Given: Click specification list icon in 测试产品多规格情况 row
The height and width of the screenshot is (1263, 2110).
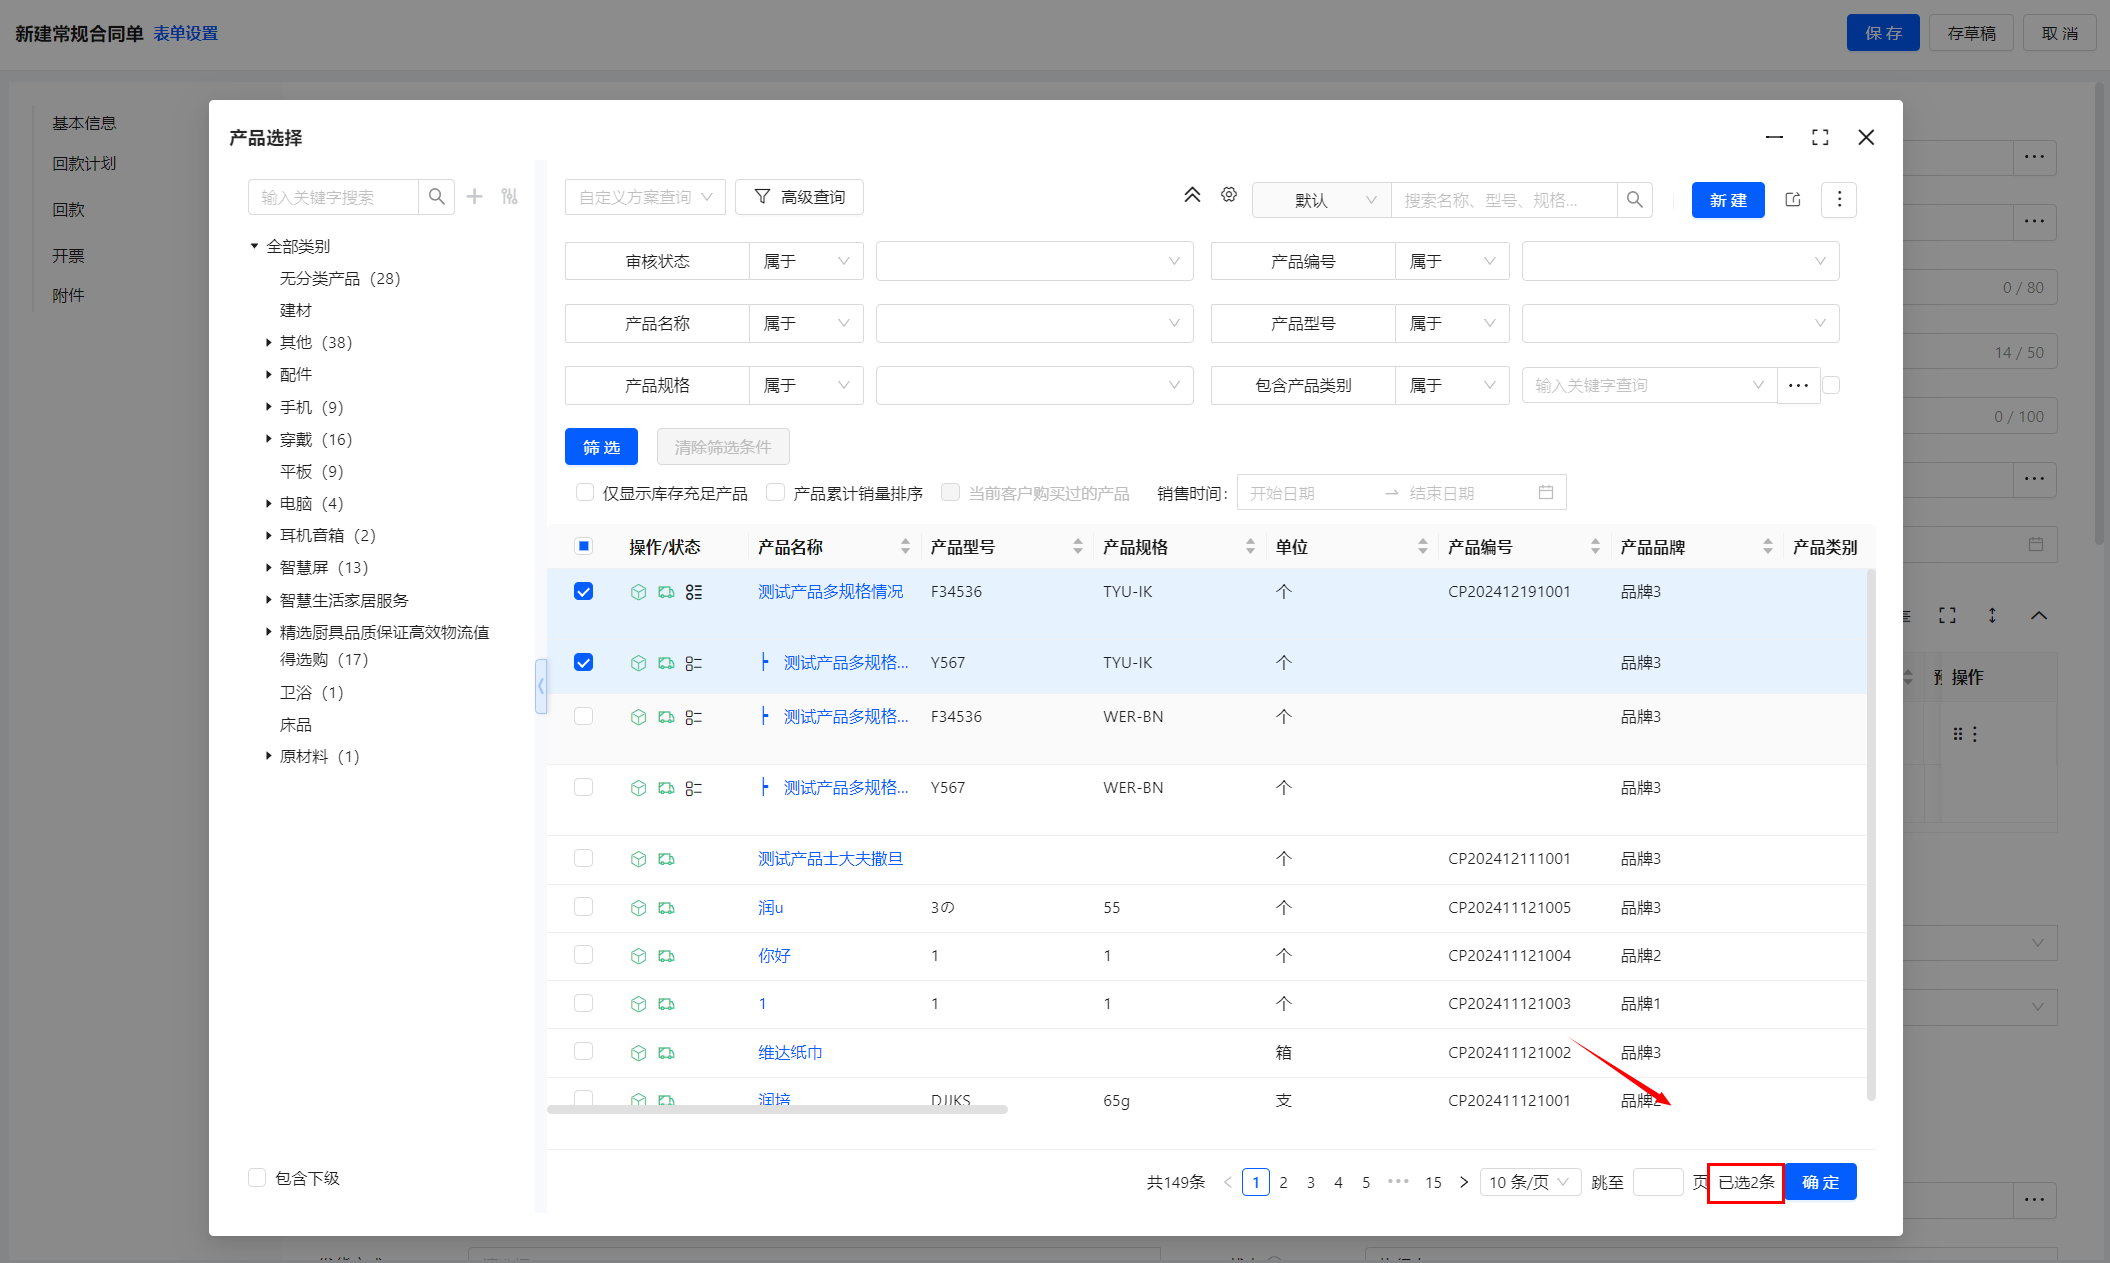Looking at the screenshot, I should tap(694, 592).
